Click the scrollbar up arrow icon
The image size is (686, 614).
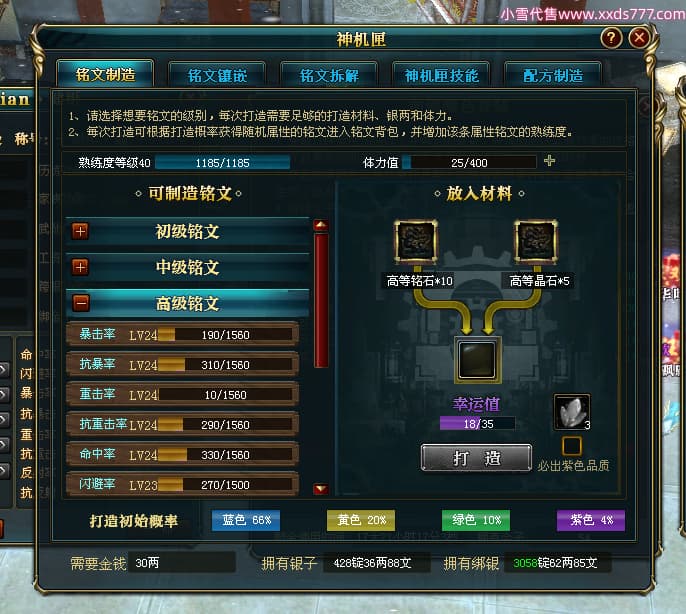[321, 225]
